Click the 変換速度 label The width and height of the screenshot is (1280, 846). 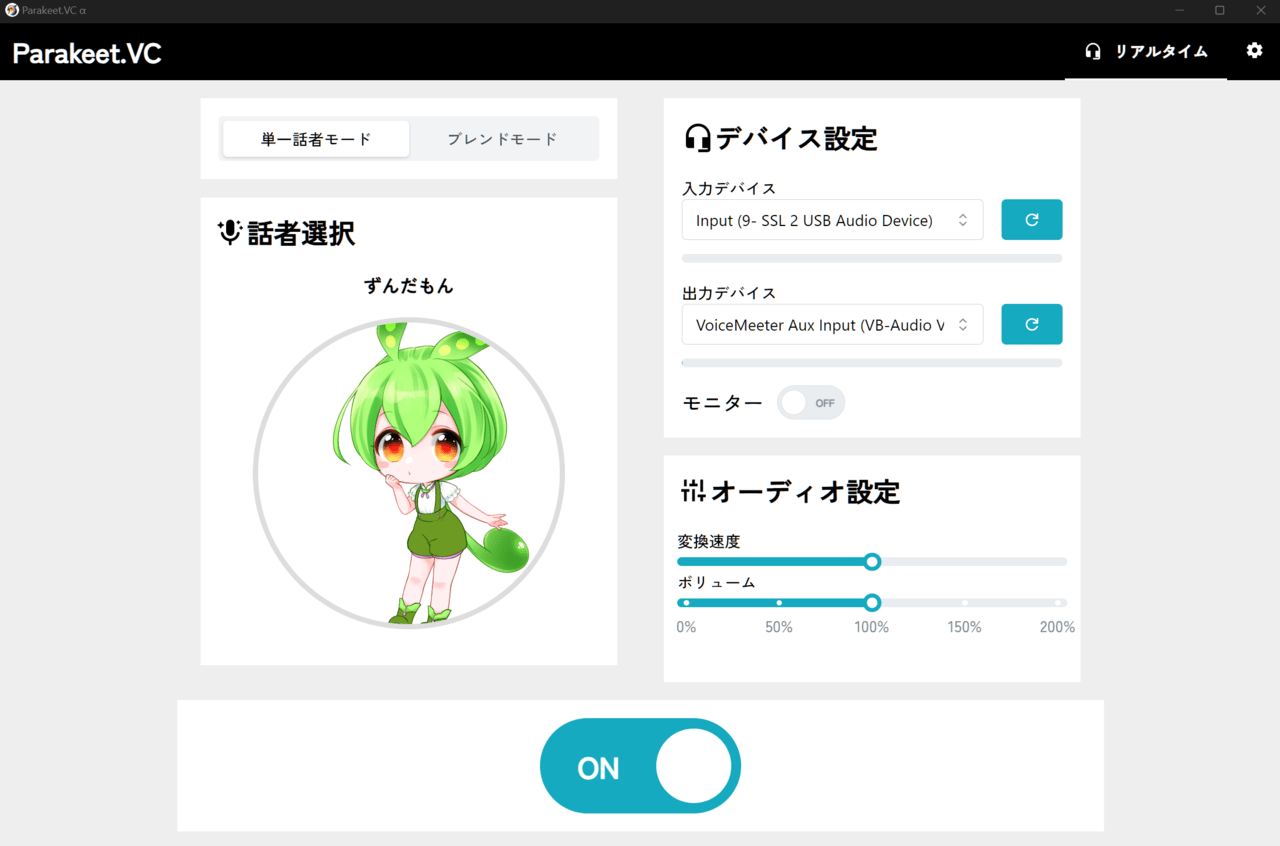pyautogui.click(x=708, y=541)
